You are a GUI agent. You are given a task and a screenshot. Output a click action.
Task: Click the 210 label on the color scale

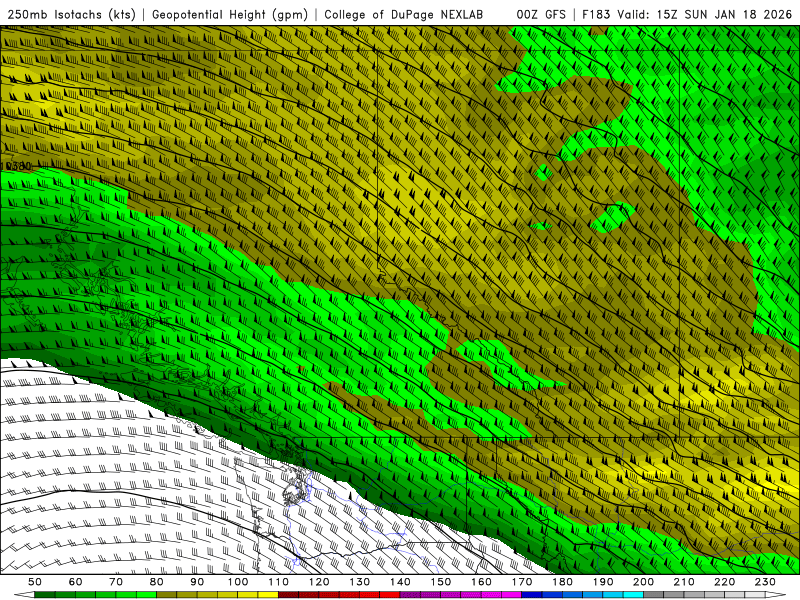684,582
